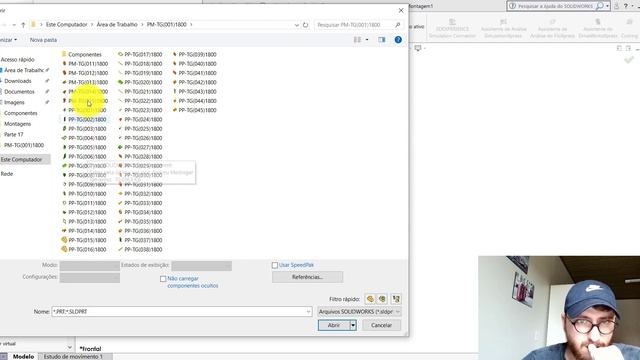Image resolution: width=640 pixels, height=360 pixels.
Task: Click the magnifier in folder search box
Action: [x=398, y=25]
